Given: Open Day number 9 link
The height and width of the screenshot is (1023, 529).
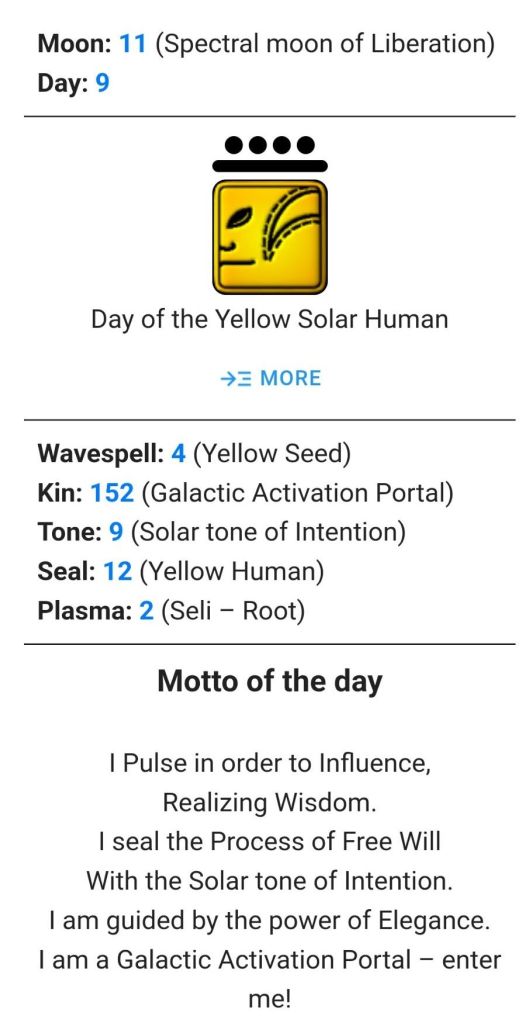Looking at the screenshot, I should click(x=102, y=84).
